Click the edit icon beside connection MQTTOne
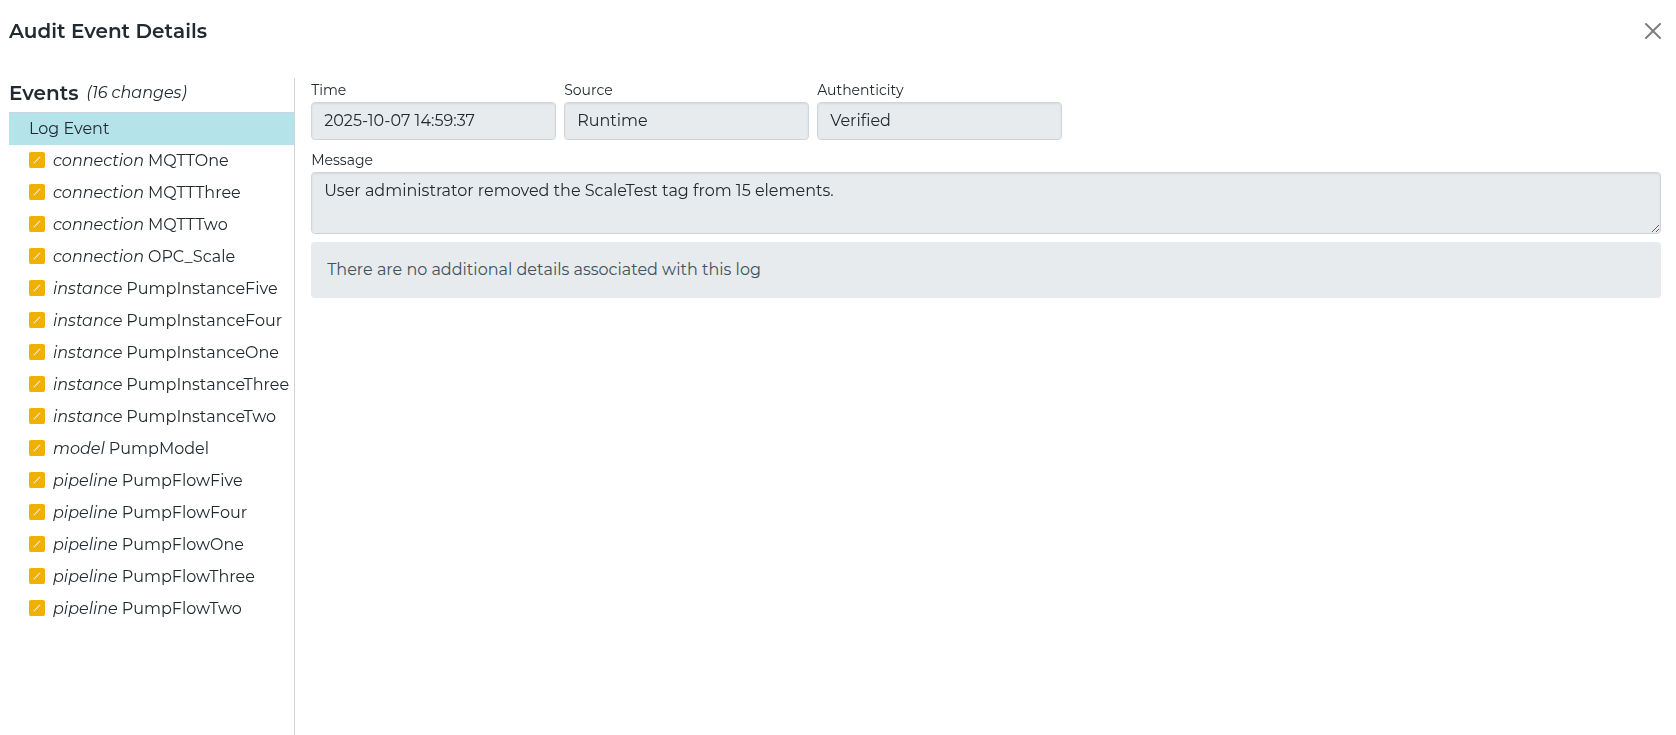1676x735 pixels. [37, 160]
